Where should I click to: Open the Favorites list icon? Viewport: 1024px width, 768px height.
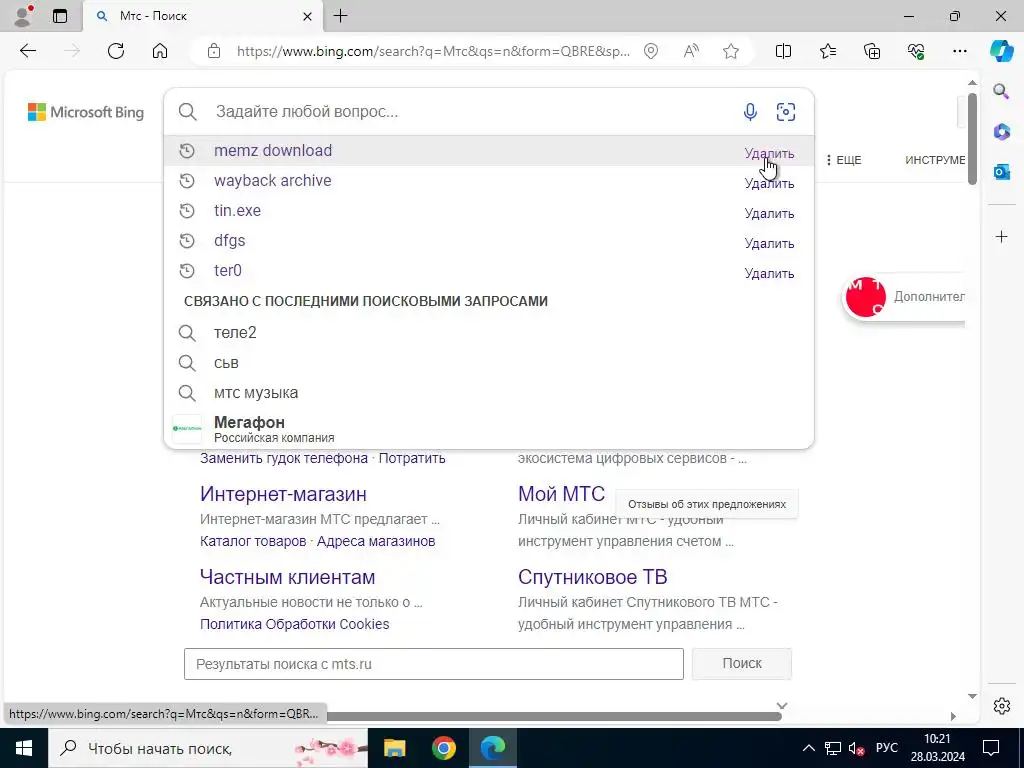[x=827, y=51]
